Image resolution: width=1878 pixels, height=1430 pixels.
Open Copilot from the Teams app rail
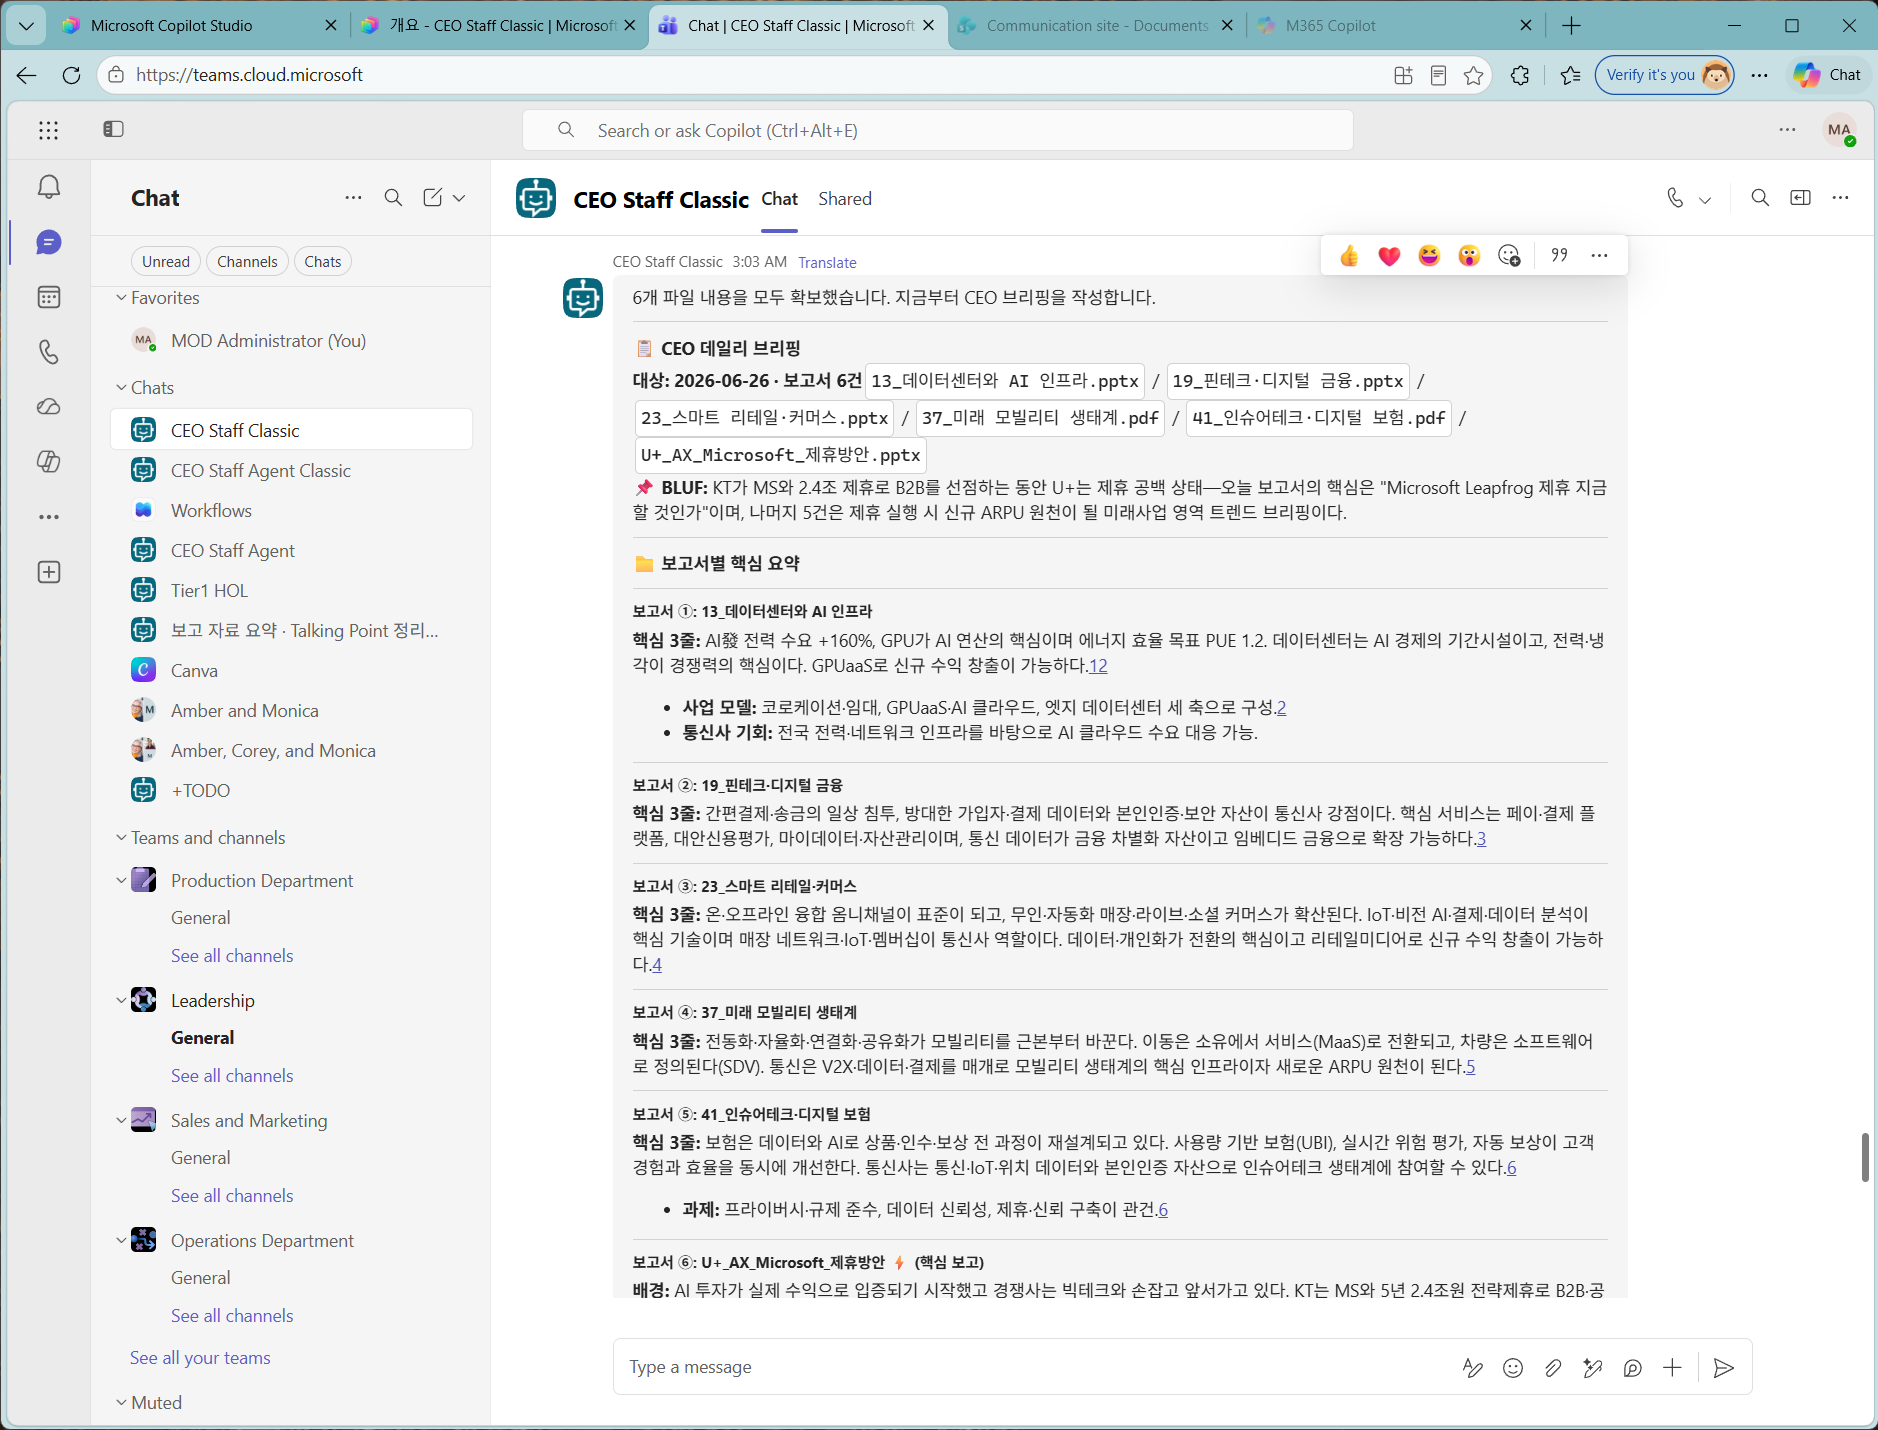coord(49,462)
